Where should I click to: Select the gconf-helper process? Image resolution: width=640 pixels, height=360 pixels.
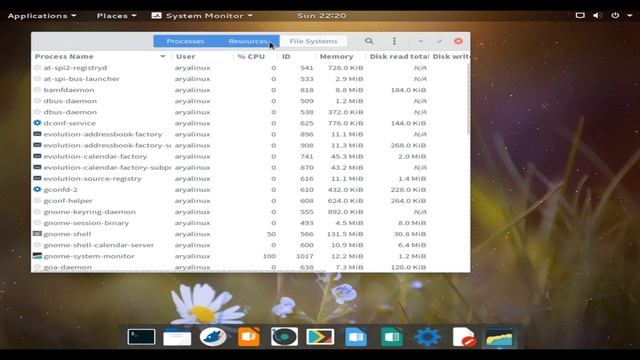250,201
